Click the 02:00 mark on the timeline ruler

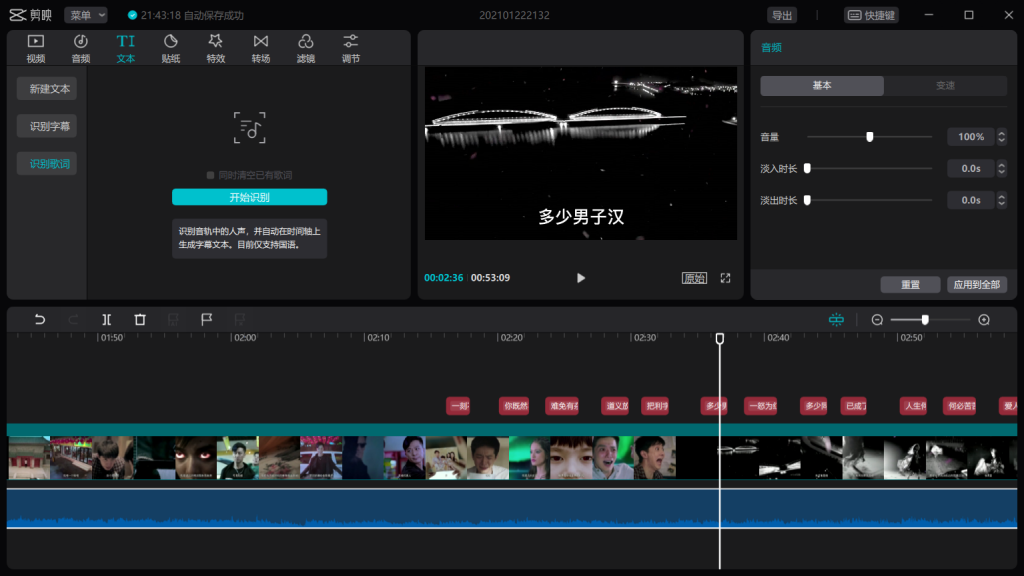point(245,338)
